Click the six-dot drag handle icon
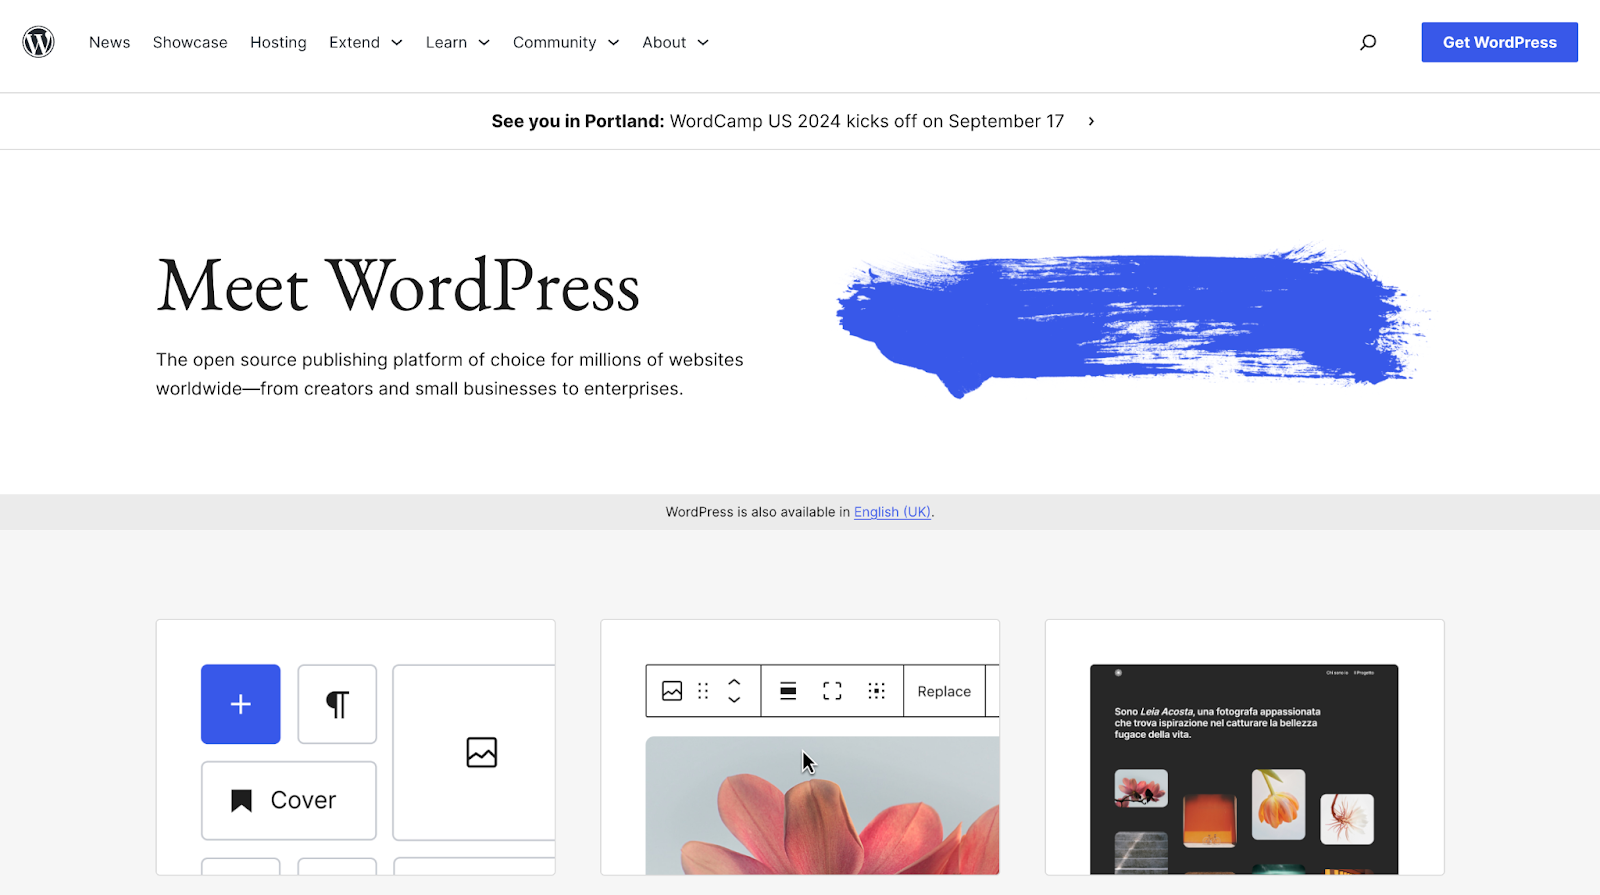 pos(703,691)
